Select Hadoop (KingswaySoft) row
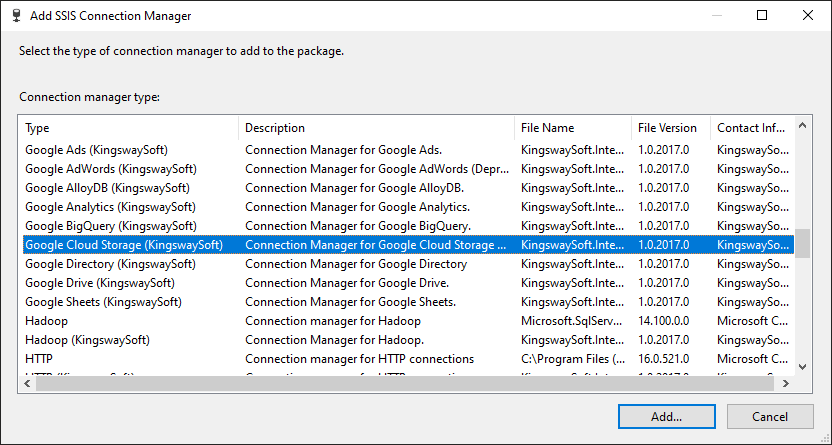Image resolution: width=832 pixels, height=445 pixels. tap(408, 340)
